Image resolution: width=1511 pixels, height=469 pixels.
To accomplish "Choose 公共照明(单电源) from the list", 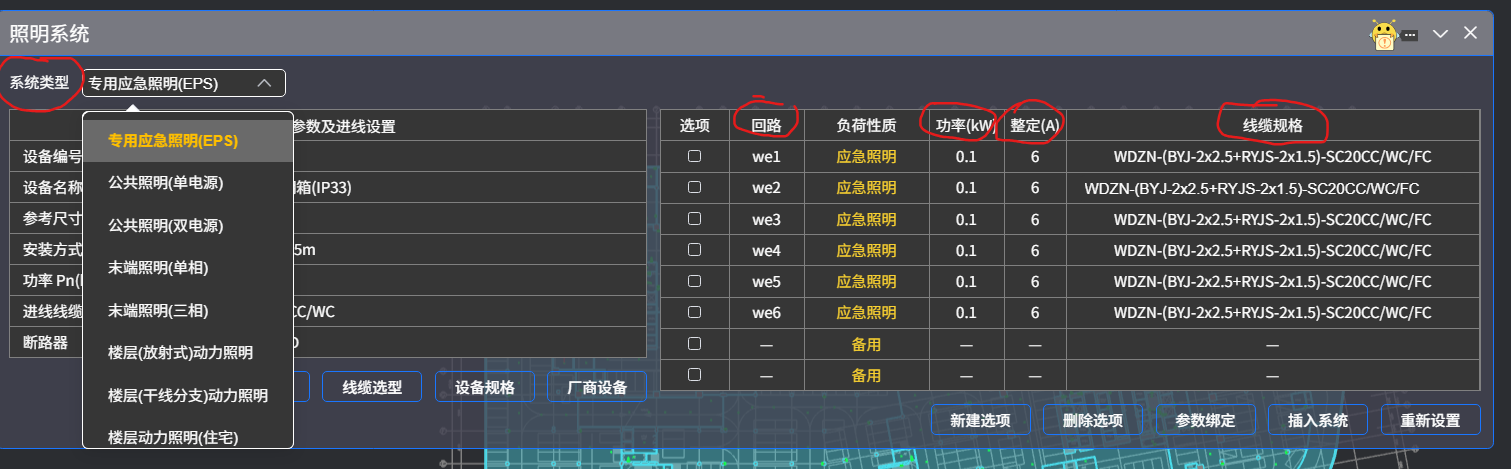I will pos(165,183).
